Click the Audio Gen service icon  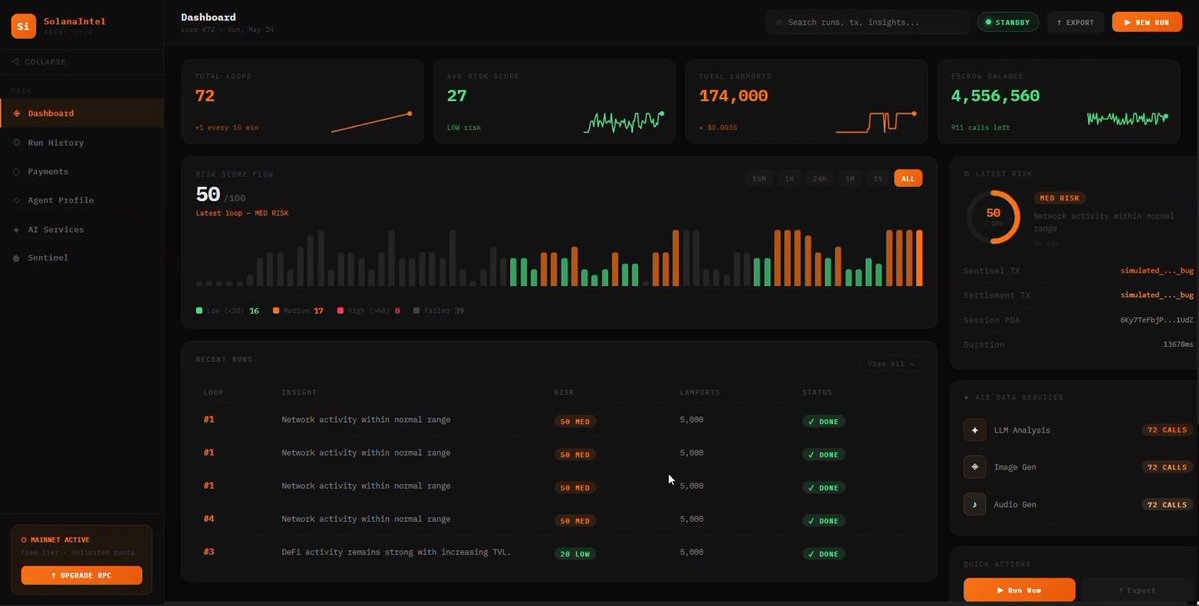tap(974, 504)
